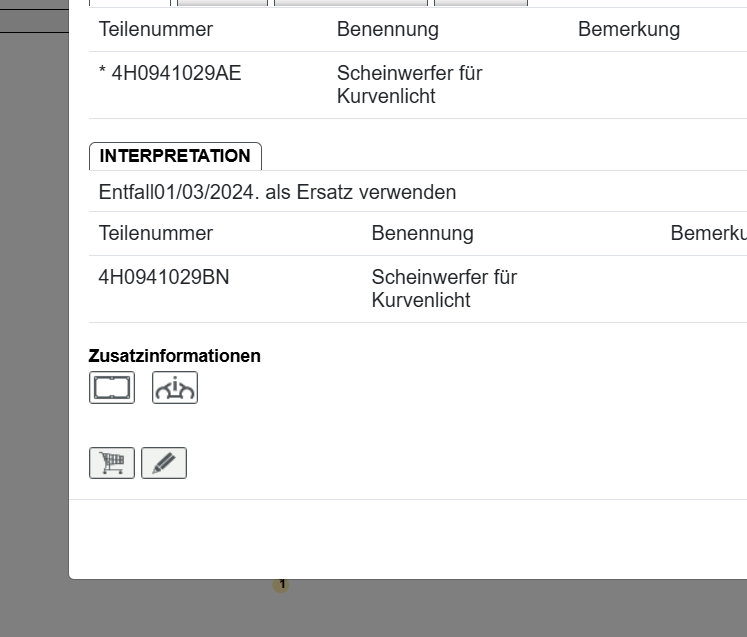This screenshot has height=637, width=747.
Task: Open the vehicle info icon under Zusatzinformationen
Action: [x=175, y=387]
